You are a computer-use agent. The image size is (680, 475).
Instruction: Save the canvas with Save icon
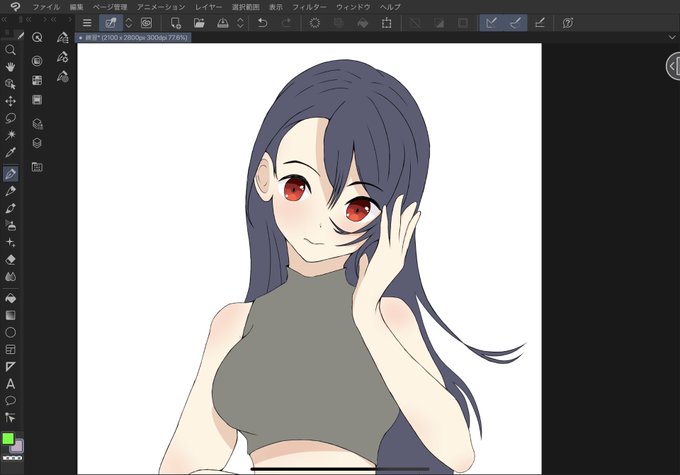coord(222,23)
